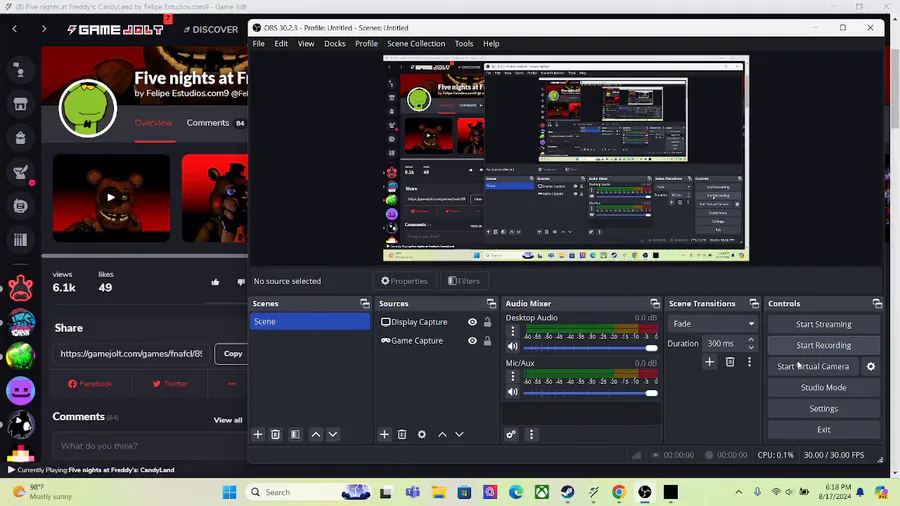
Task: Delete scene transition trash icon
Action: tap(730, 362)
